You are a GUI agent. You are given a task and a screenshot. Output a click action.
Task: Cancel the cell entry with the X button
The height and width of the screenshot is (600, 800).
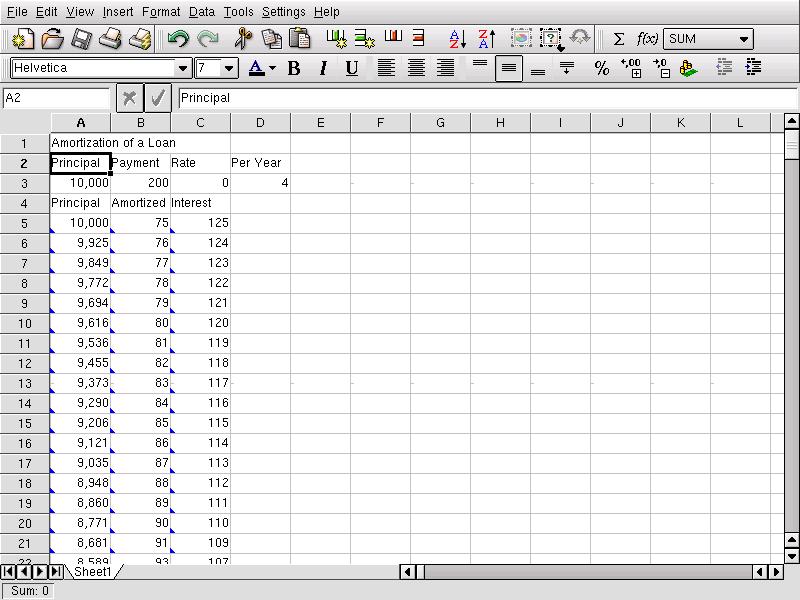(129, 98)
